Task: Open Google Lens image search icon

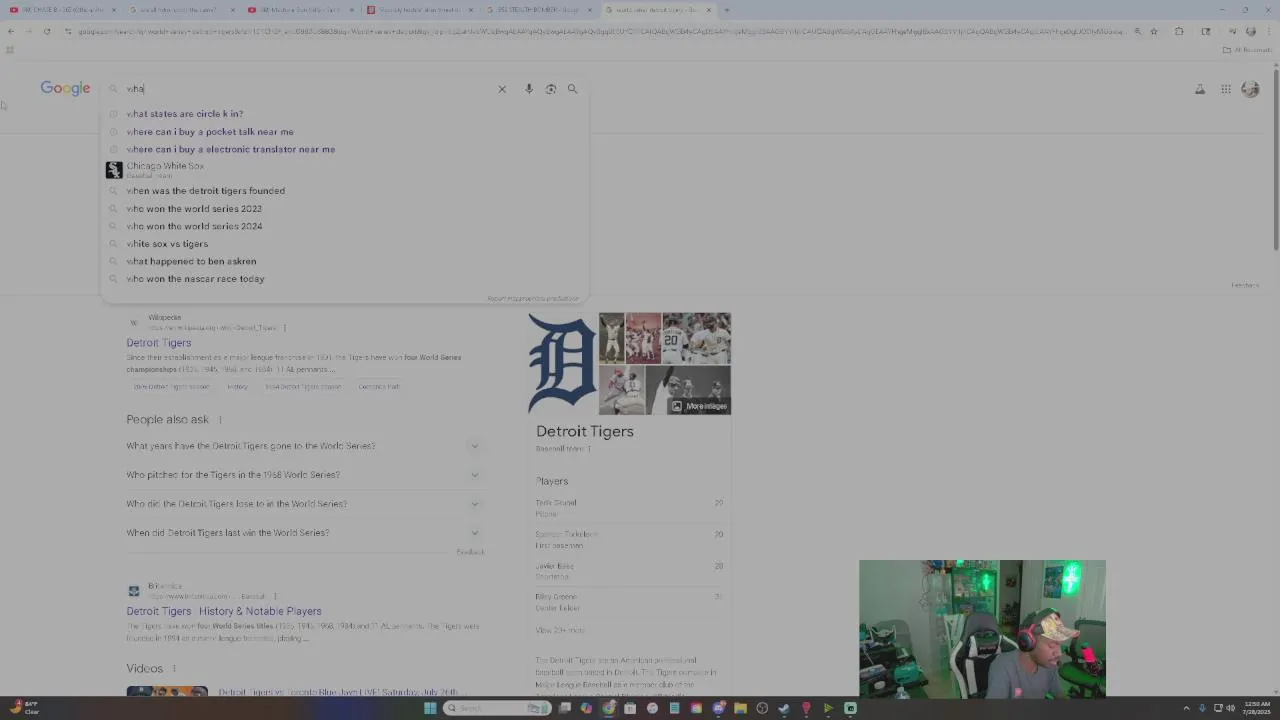Action: pos(551,89)
